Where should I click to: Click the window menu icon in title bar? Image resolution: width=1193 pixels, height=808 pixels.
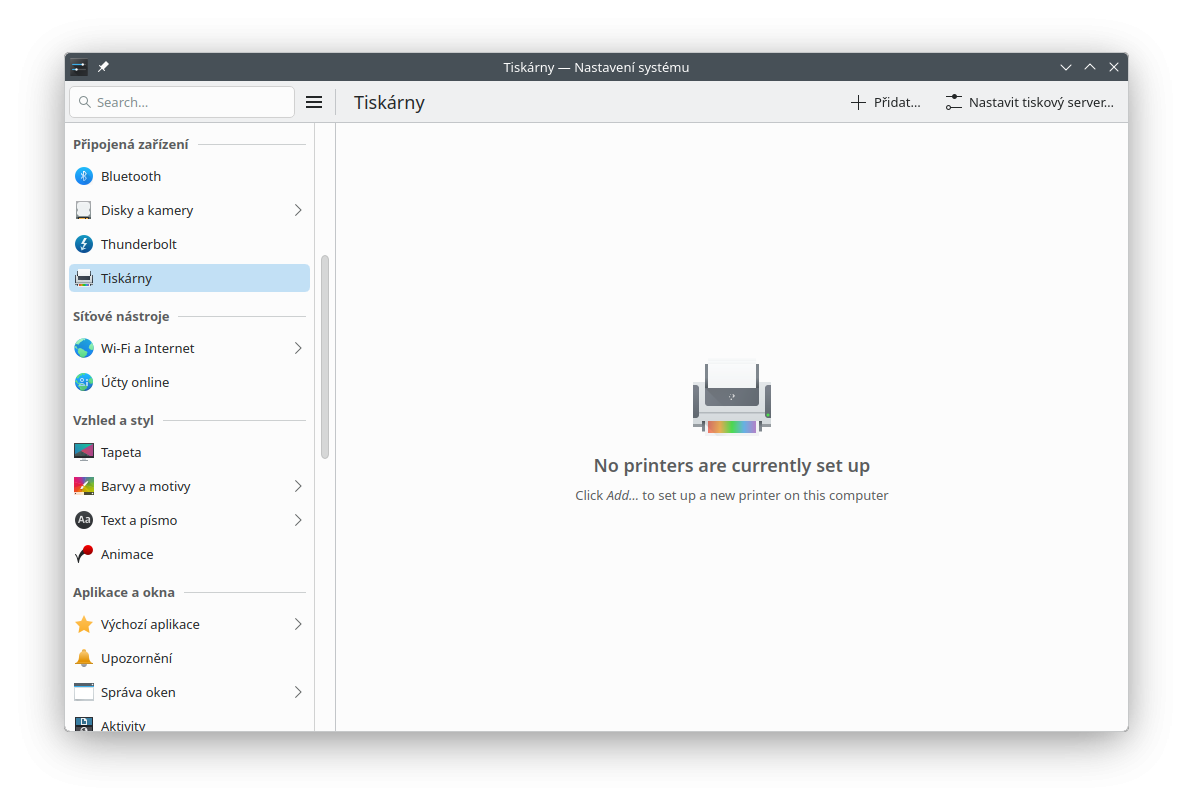pos(79,67)
